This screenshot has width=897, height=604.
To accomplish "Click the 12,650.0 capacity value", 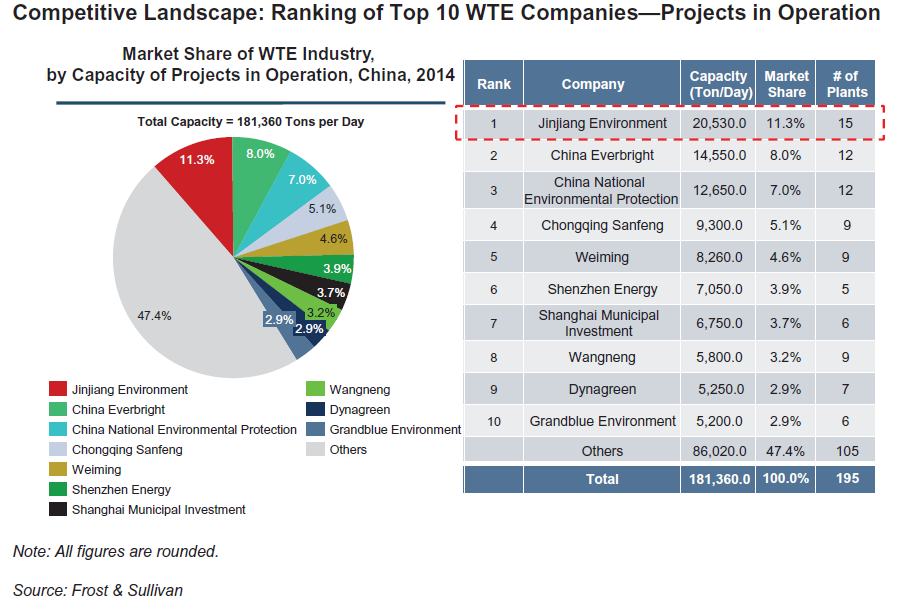I will point(719,190).
